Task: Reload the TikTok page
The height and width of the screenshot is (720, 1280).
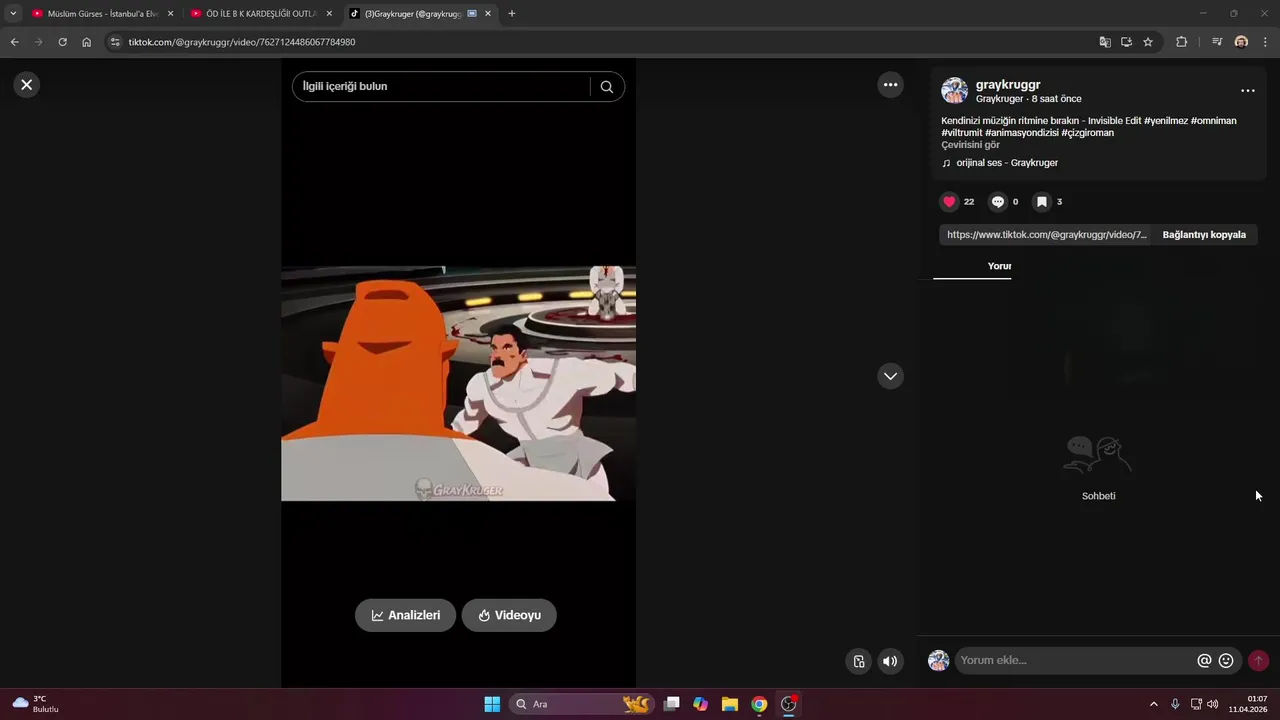Action: click(62, 42)
